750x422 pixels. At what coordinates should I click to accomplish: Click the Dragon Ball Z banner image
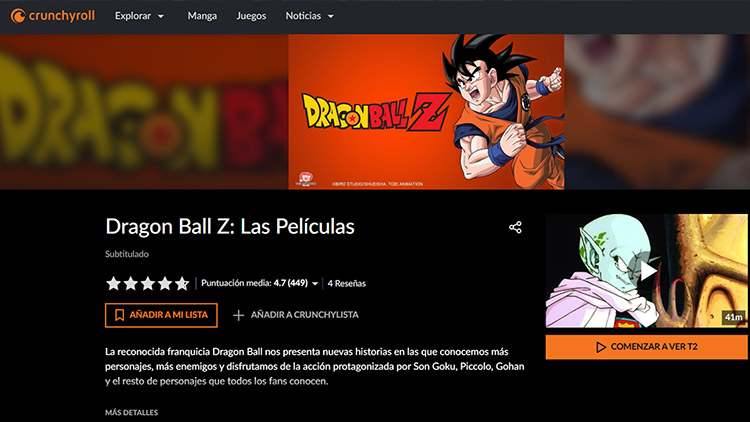point(426,111)
